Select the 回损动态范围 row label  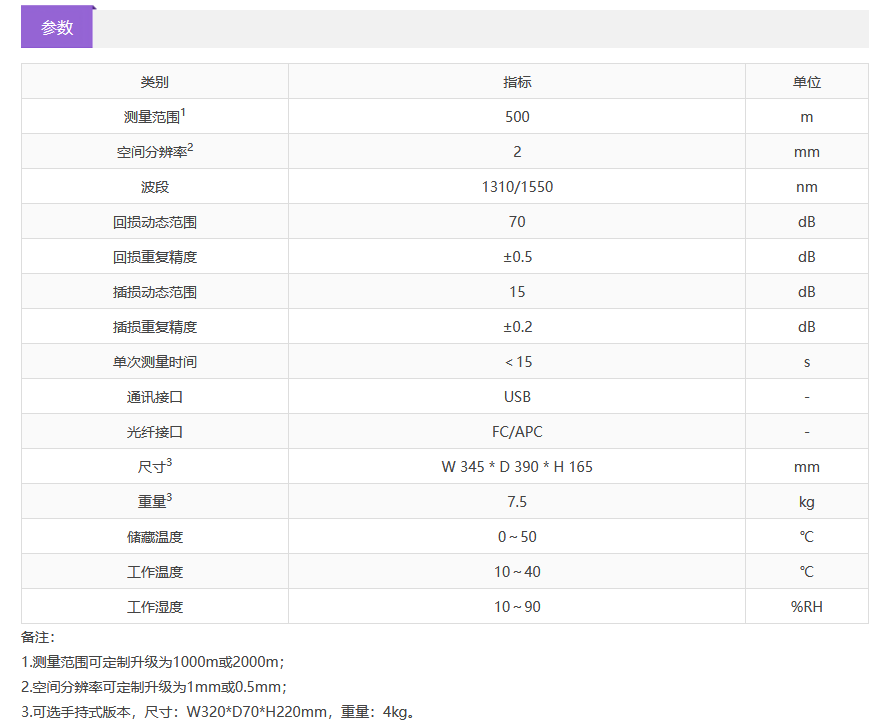155,222
